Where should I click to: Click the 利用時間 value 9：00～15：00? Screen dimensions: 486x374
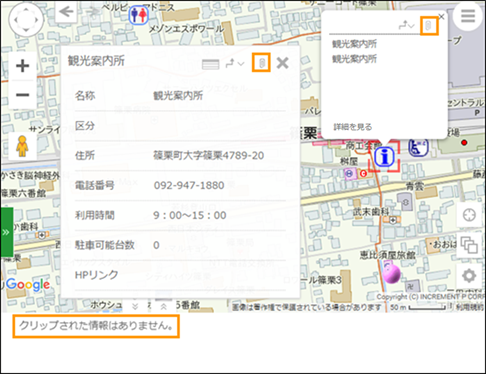[x=190, y=215]
